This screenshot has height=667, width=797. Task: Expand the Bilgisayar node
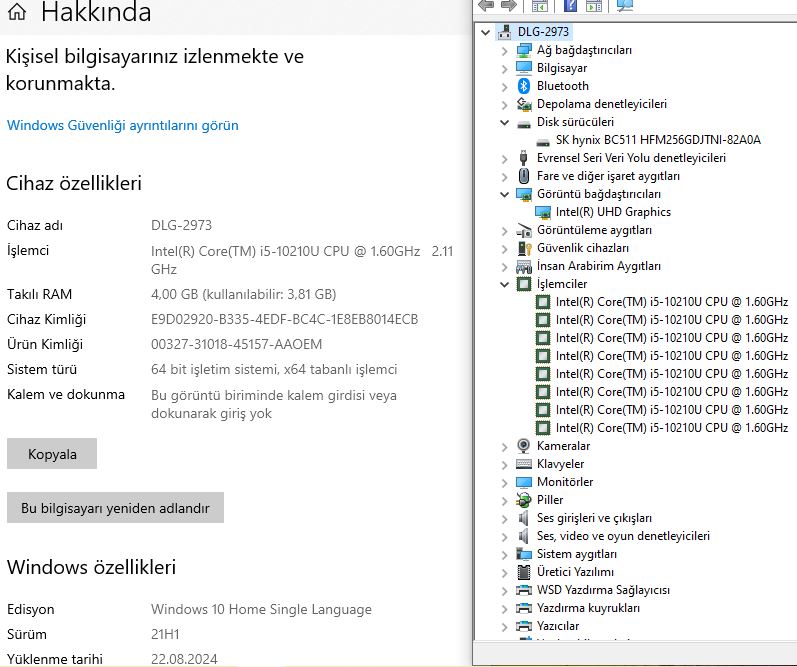504,68
